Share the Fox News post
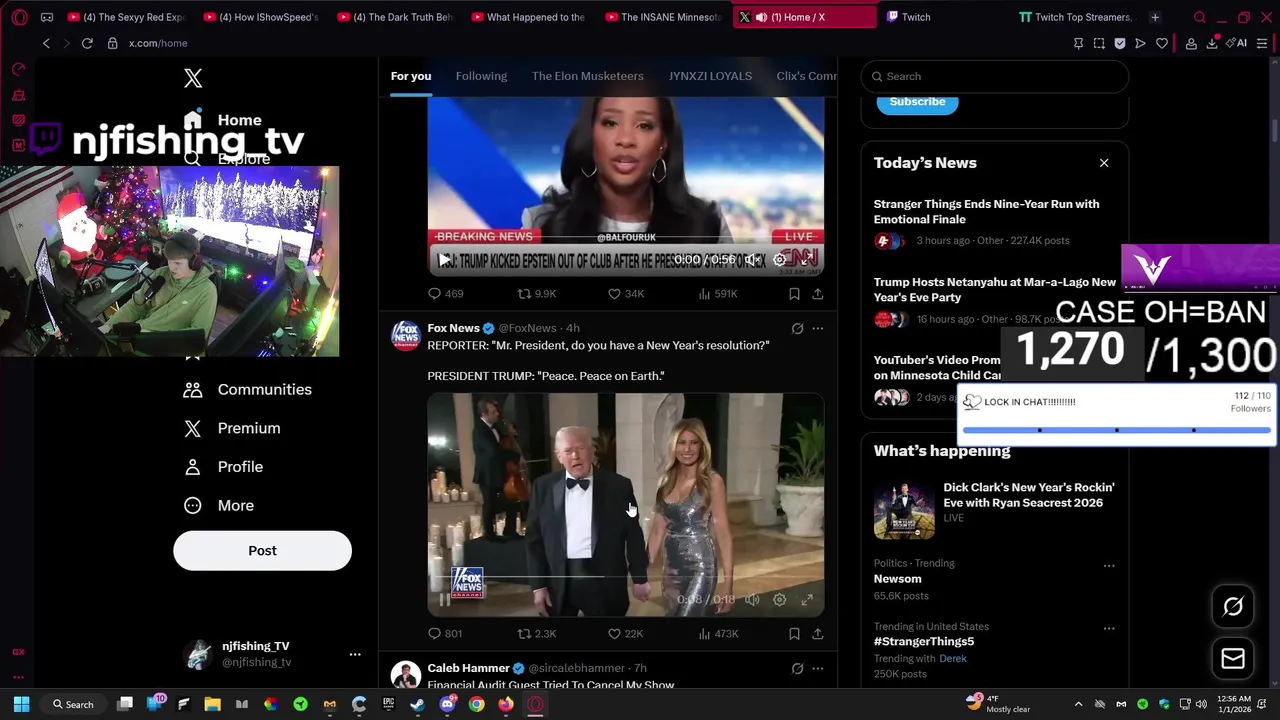1280x720 pixels. (817, 634)
